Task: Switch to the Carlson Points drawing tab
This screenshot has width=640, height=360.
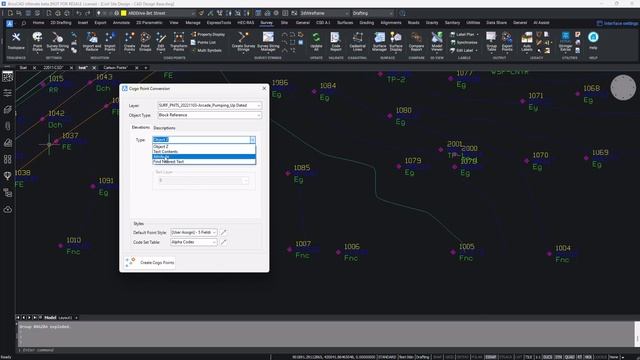Action: point(116,68)
